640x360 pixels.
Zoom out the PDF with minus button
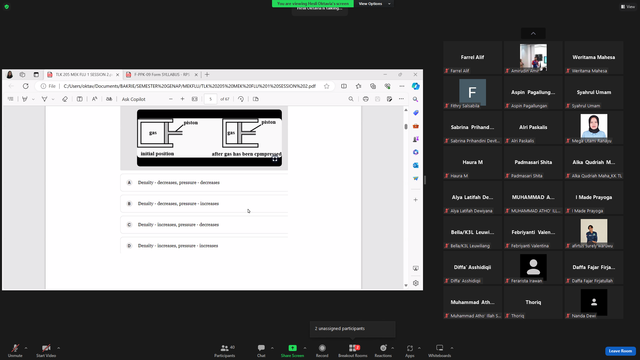171,99
